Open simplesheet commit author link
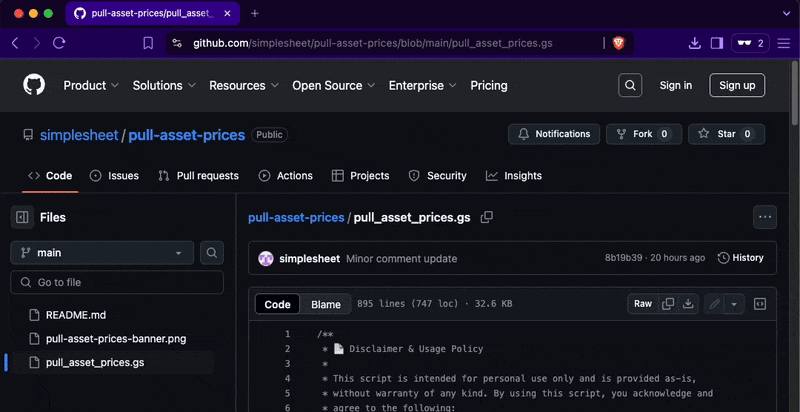The height and width of the screenshot is (412, 800). (310, 259)
